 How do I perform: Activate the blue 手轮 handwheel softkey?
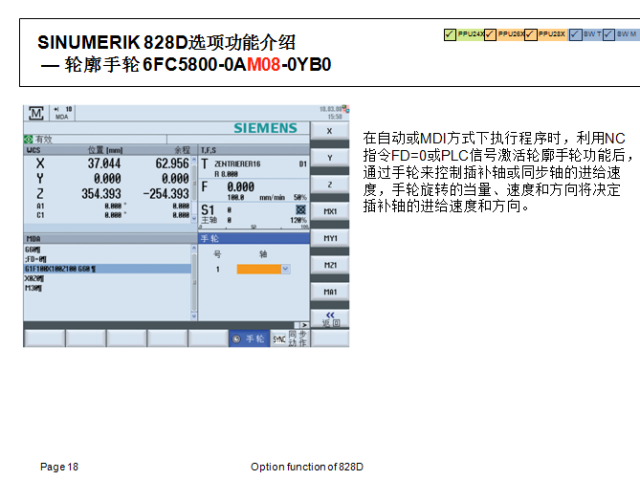tap(249, 339)
